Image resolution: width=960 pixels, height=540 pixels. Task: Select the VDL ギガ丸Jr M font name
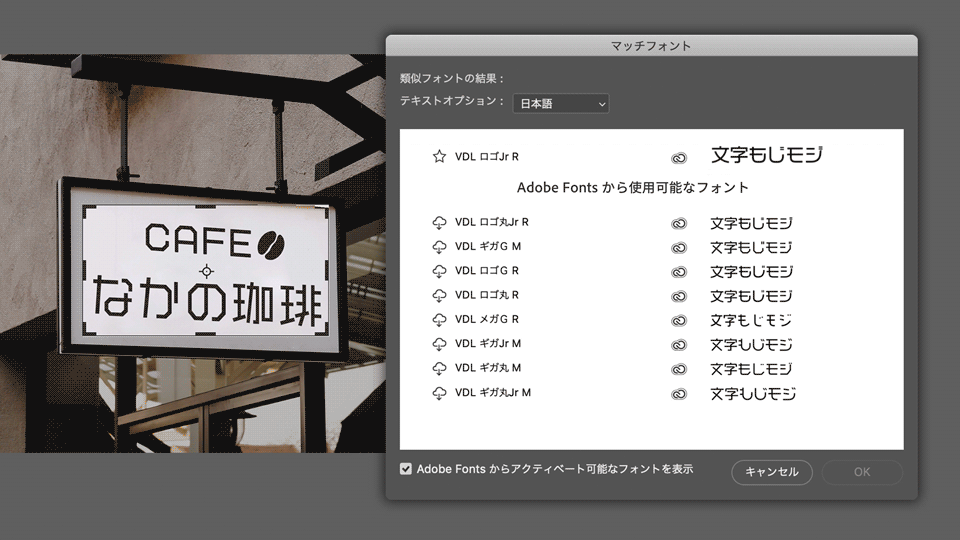click(x=493, y=392)
